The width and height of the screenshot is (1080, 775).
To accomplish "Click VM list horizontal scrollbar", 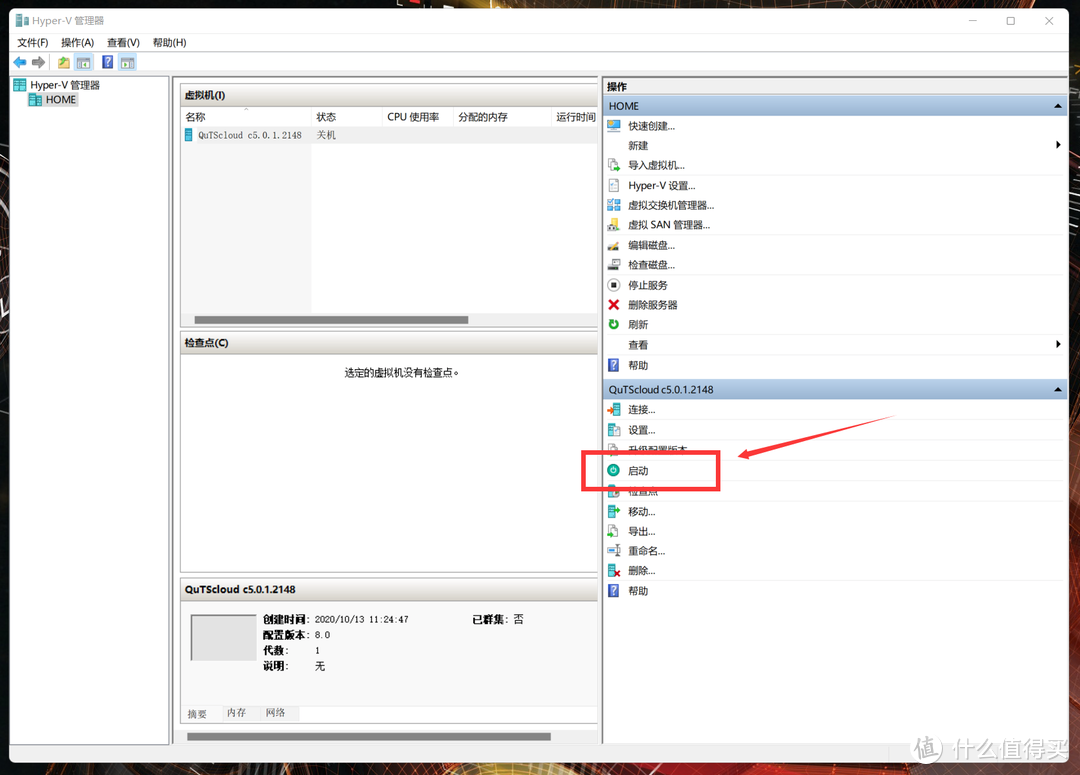I will 331,320.
